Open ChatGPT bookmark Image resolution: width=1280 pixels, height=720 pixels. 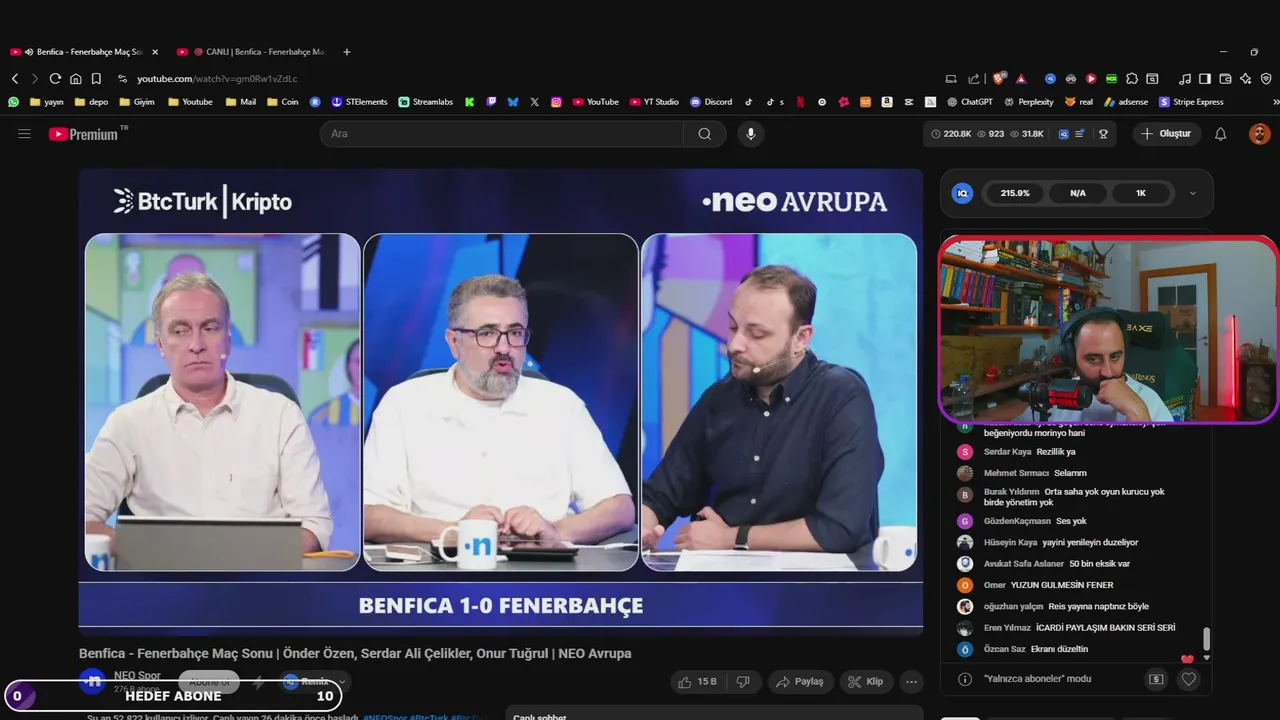[x=969, y=102]
